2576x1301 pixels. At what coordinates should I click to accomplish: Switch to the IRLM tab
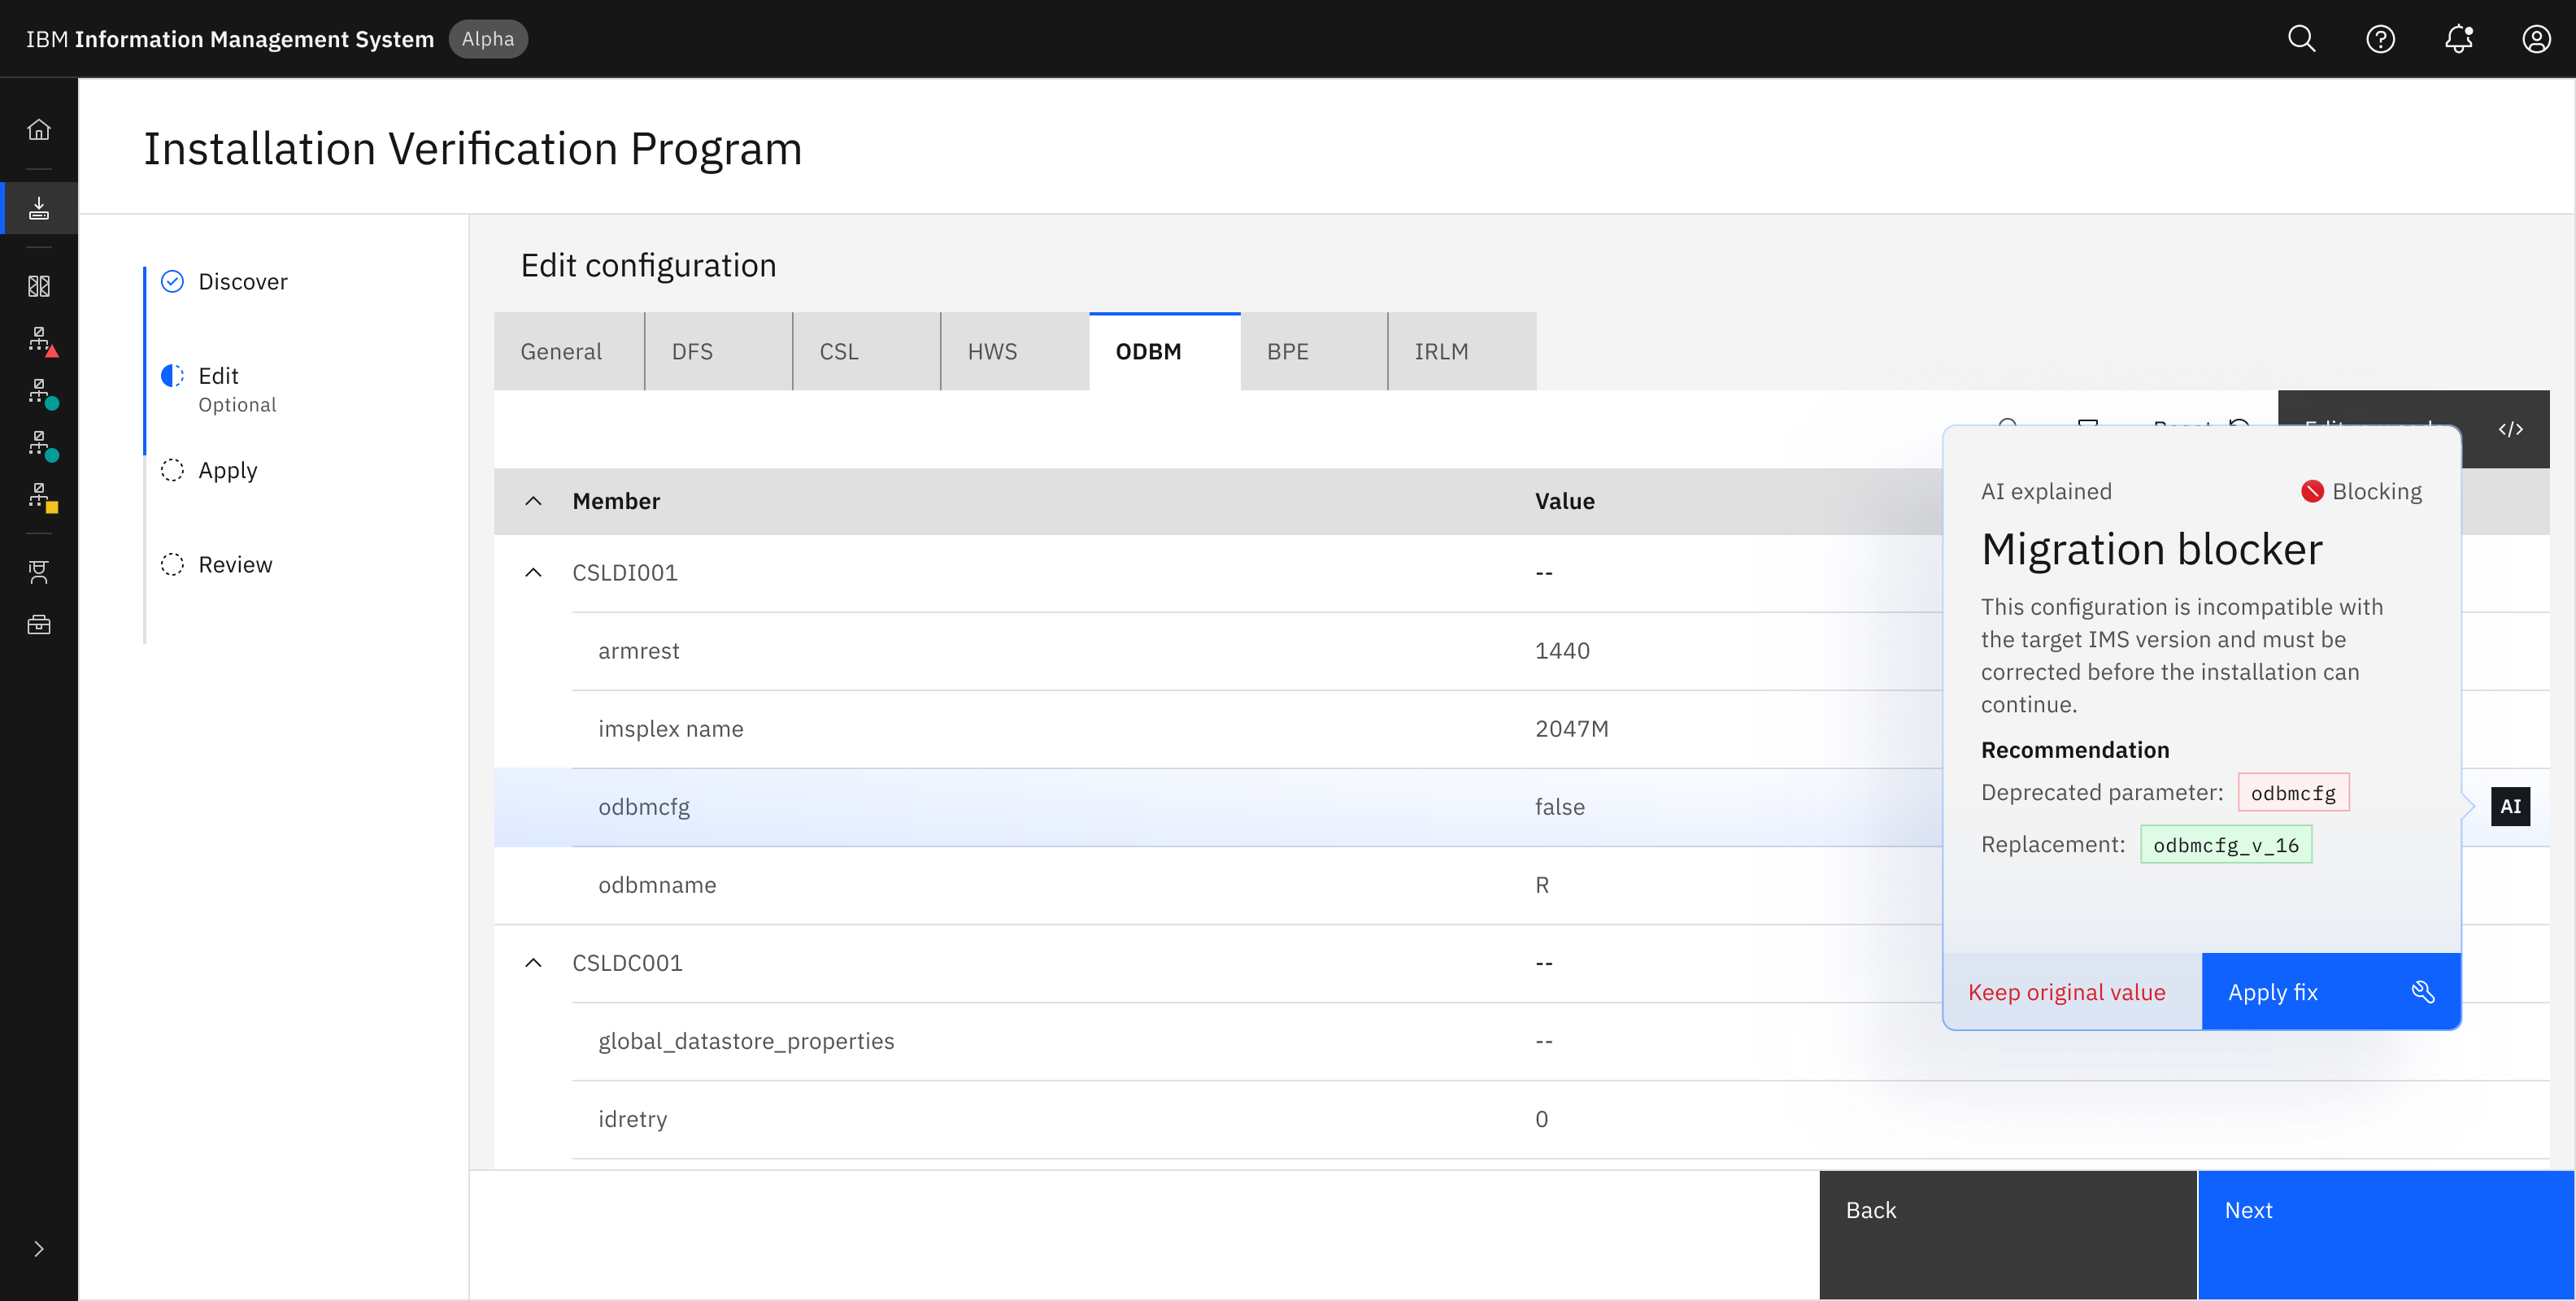[x=1462, y=352]
